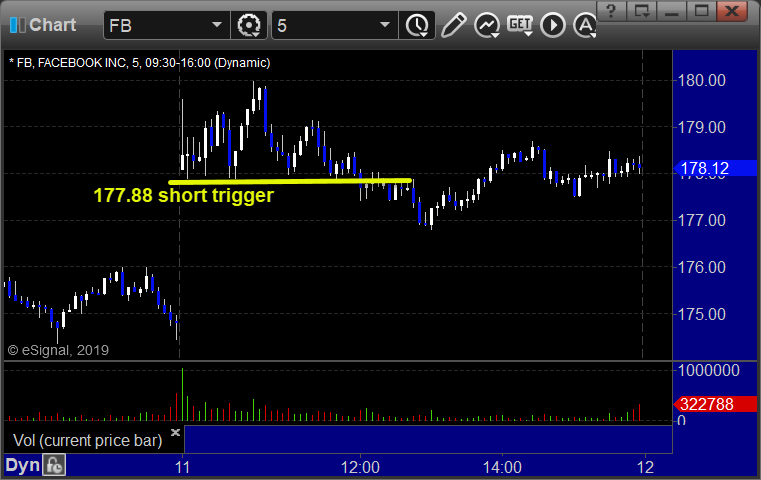
Task: Open the studies chart-line icon
Action: point(487,25)
